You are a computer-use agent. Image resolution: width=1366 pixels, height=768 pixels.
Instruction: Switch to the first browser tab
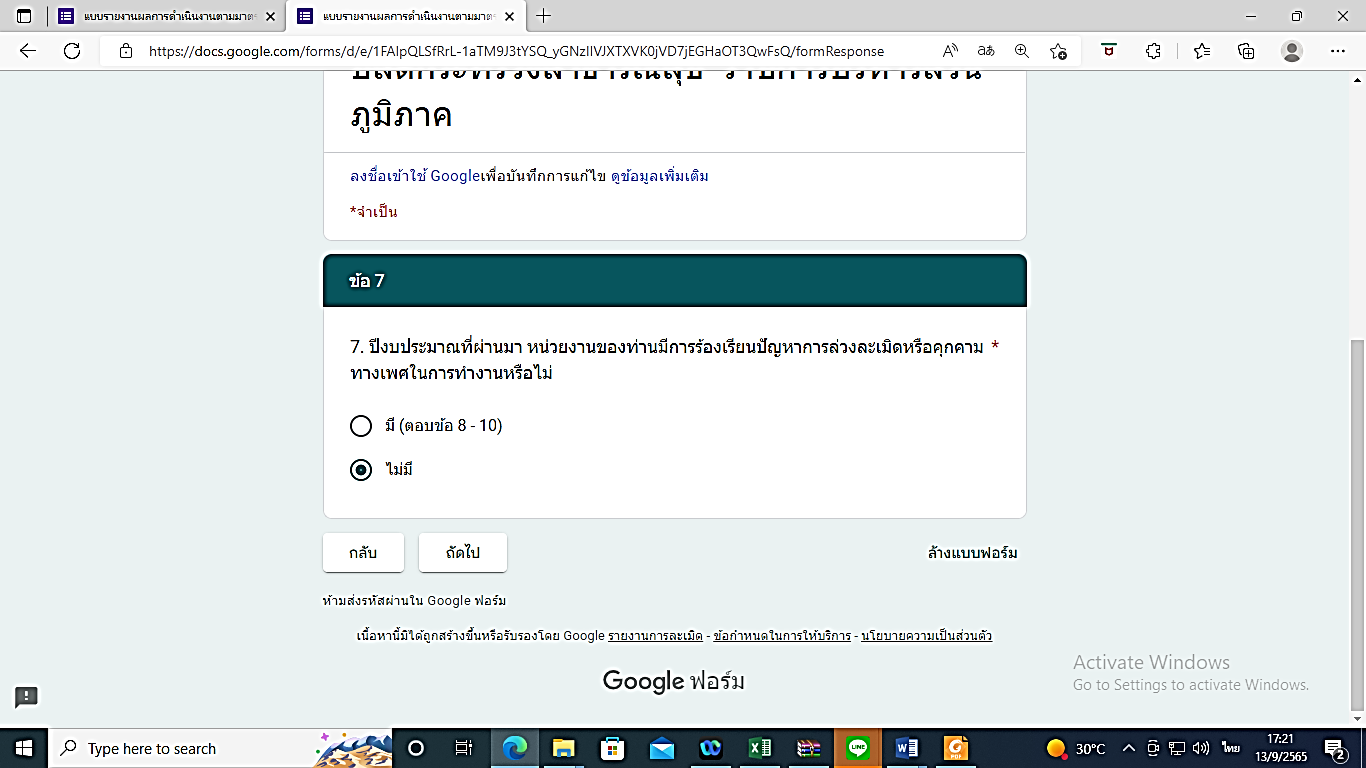[x=166, y=16]
